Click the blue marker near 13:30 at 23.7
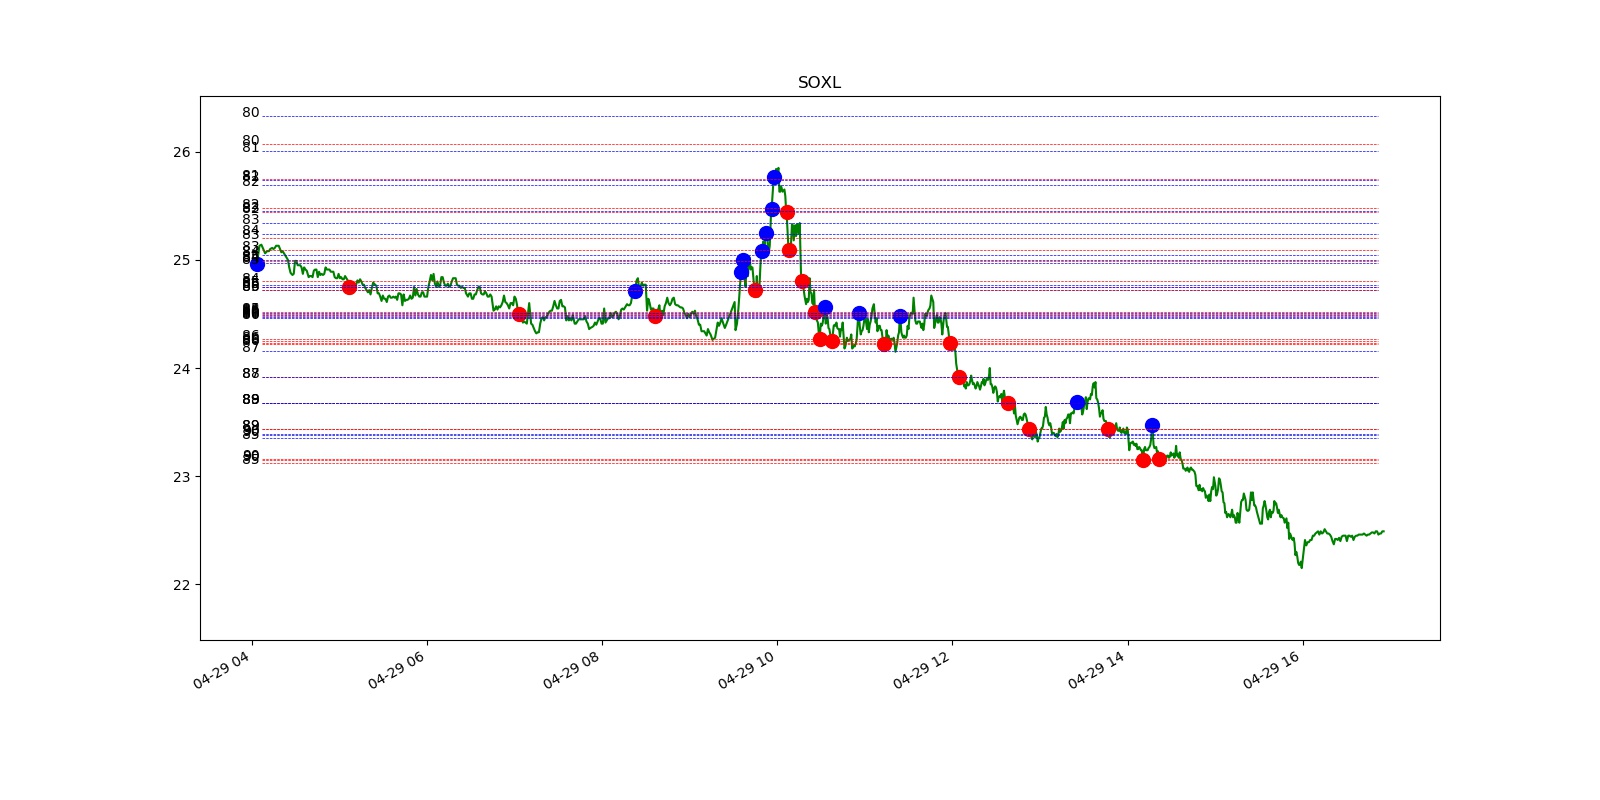This screenshot has height=800, width=1600. click(x=1077, y=402)
